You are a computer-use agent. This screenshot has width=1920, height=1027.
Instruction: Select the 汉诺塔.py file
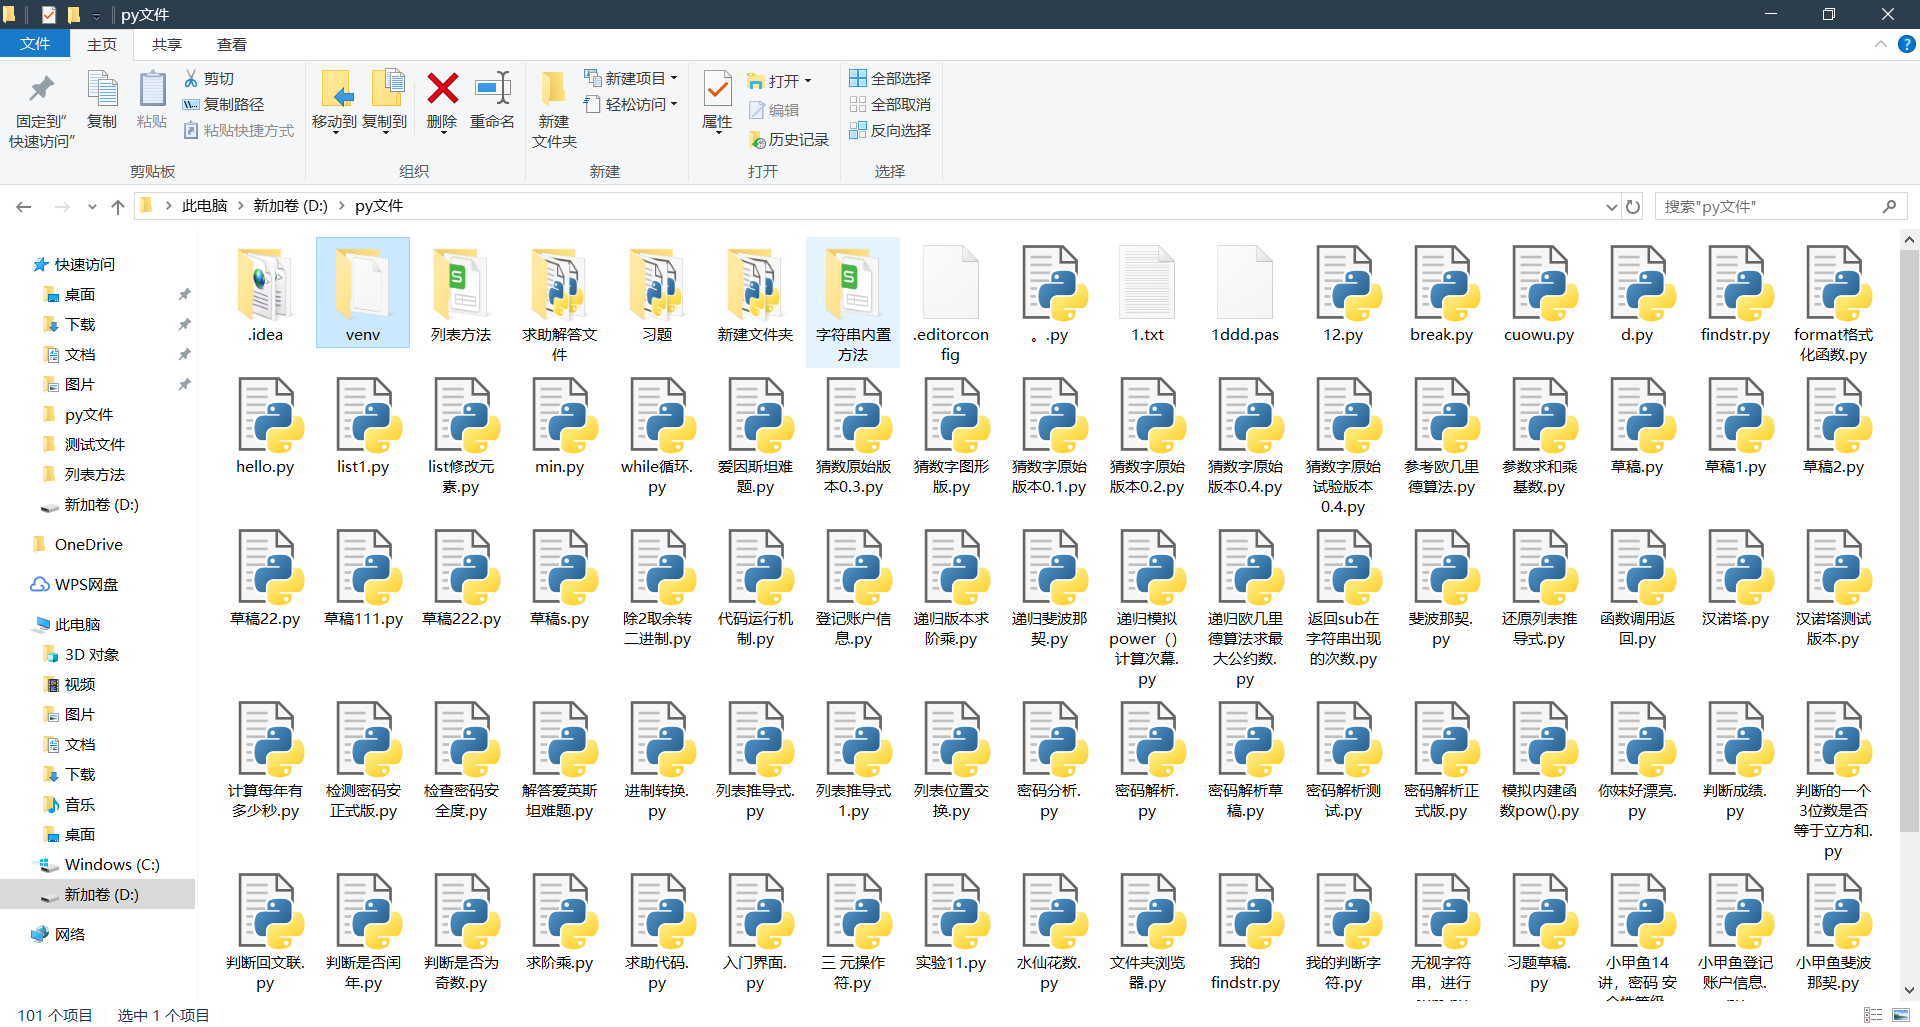click(x=1735, y=577)
